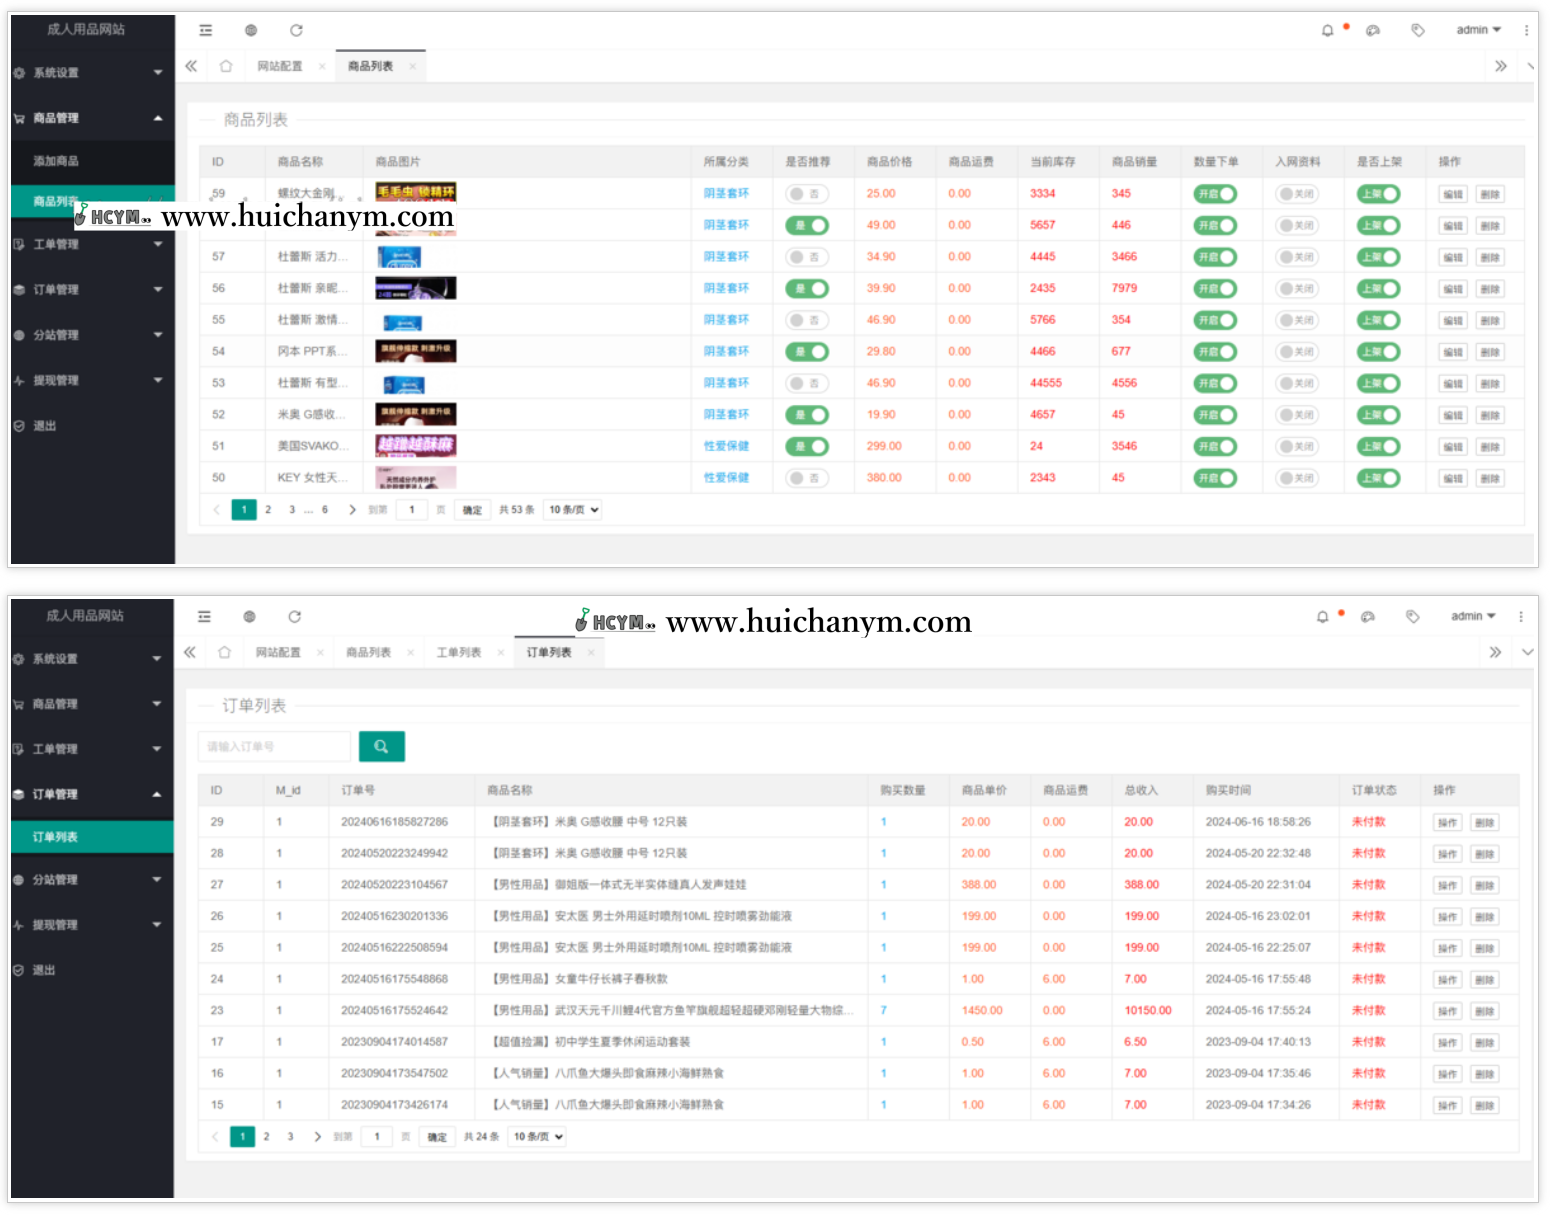The image size is (1550, 1215).
Task: Open theme palette icon above the product list
Action: click(1373, 31)
